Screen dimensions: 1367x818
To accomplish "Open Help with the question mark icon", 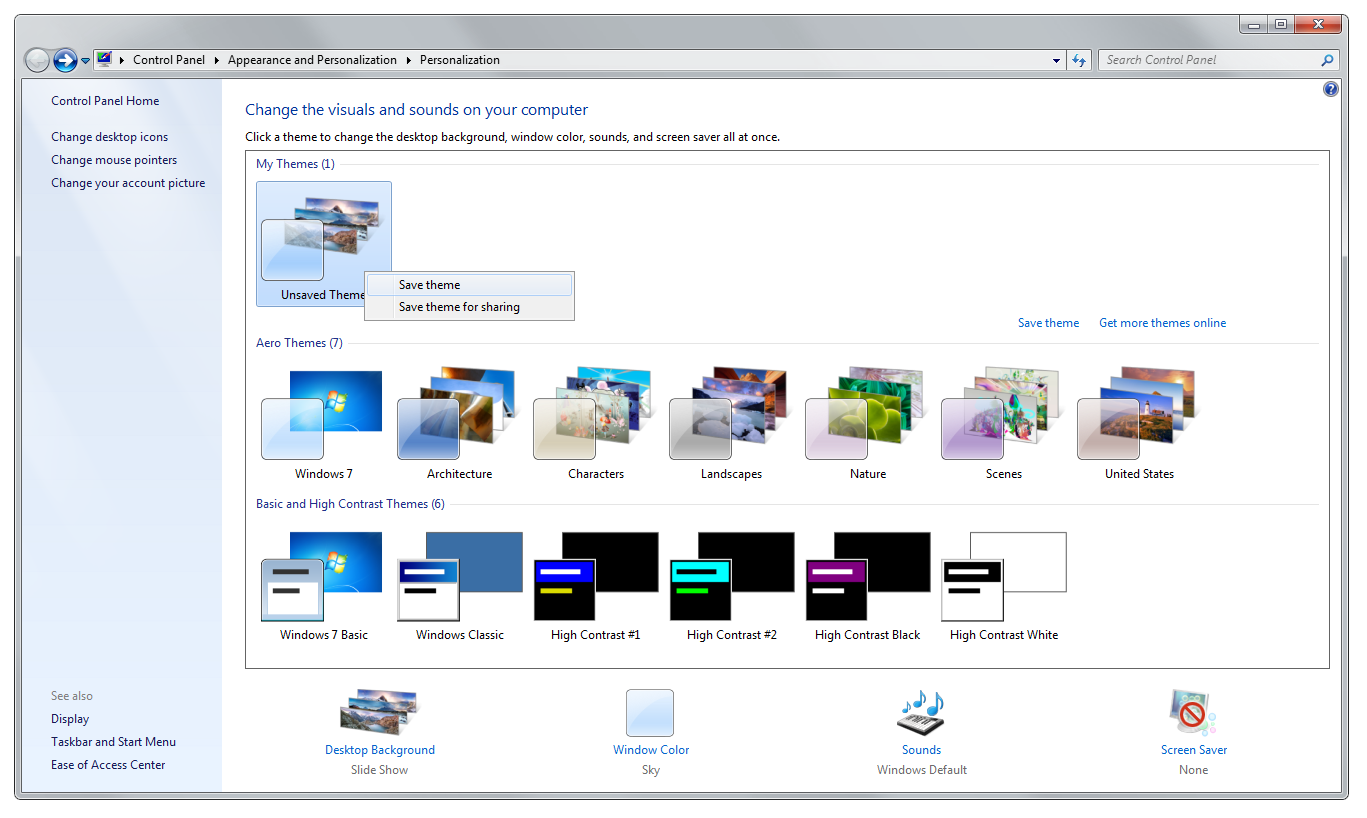I will [x=1331, y=89].
